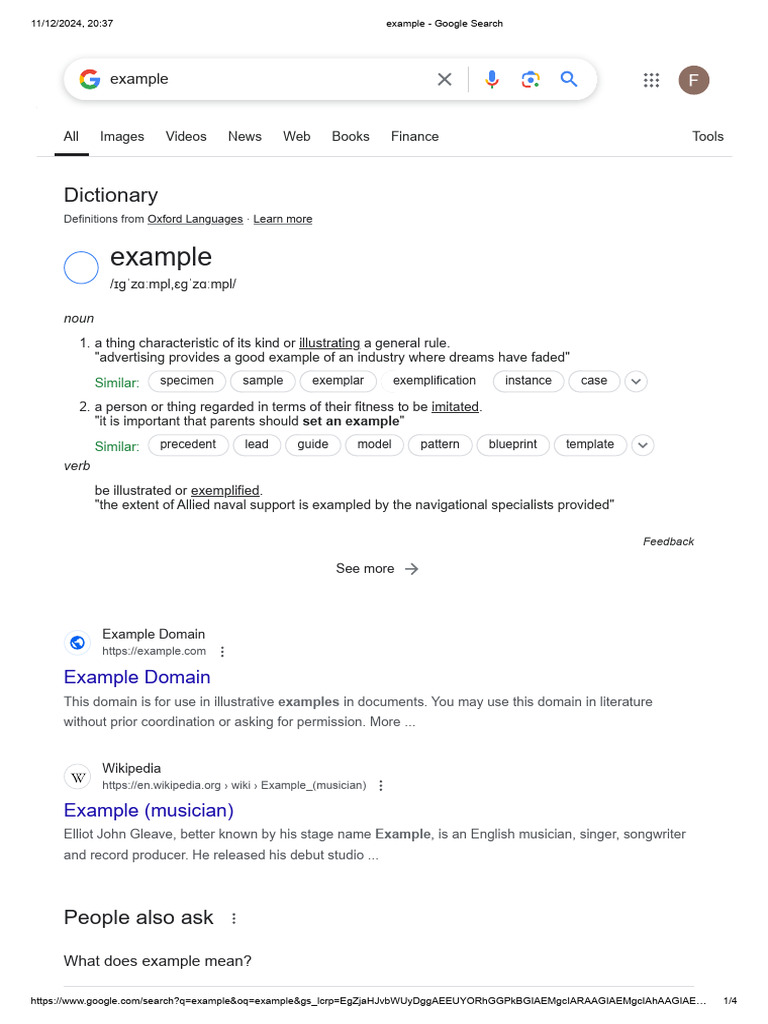Switch to the News tab
The image size is (768, 1024).
[x=245, y=136]
